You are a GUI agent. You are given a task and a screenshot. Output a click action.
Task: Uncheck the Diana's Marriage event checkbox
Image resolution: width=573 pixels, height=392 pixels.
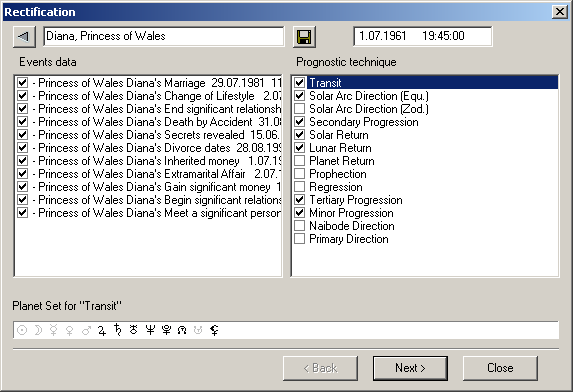pyautogui.click(x=22, y=83)
